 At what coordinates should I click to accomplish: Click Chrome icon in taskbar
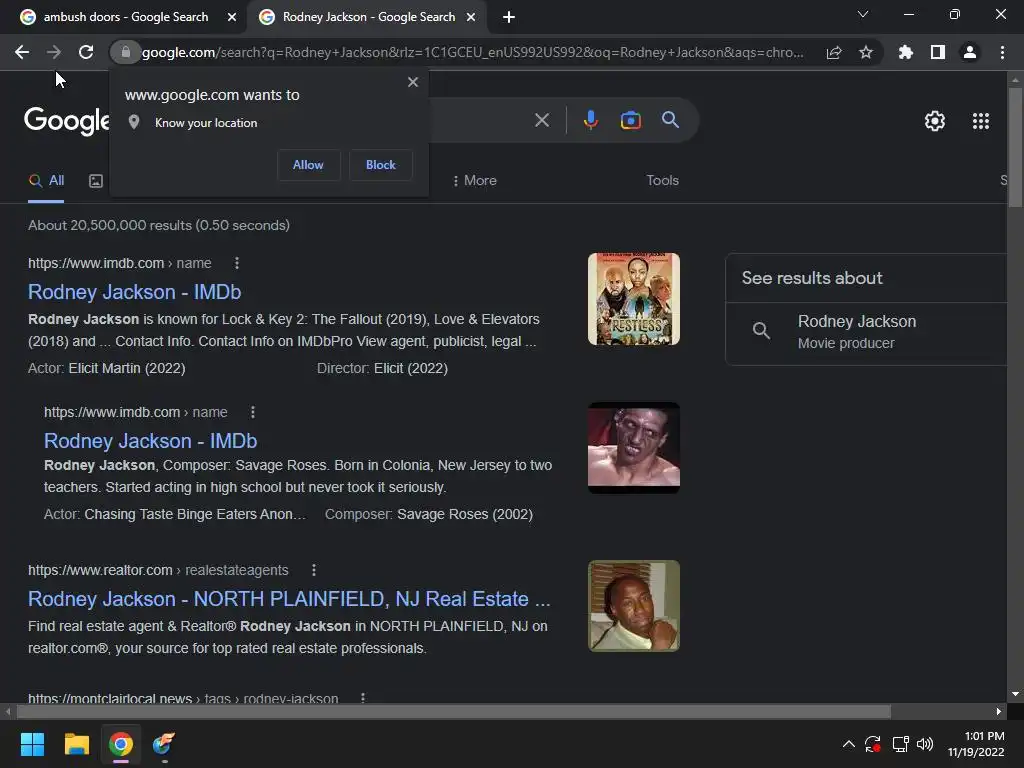coord(121,744)
